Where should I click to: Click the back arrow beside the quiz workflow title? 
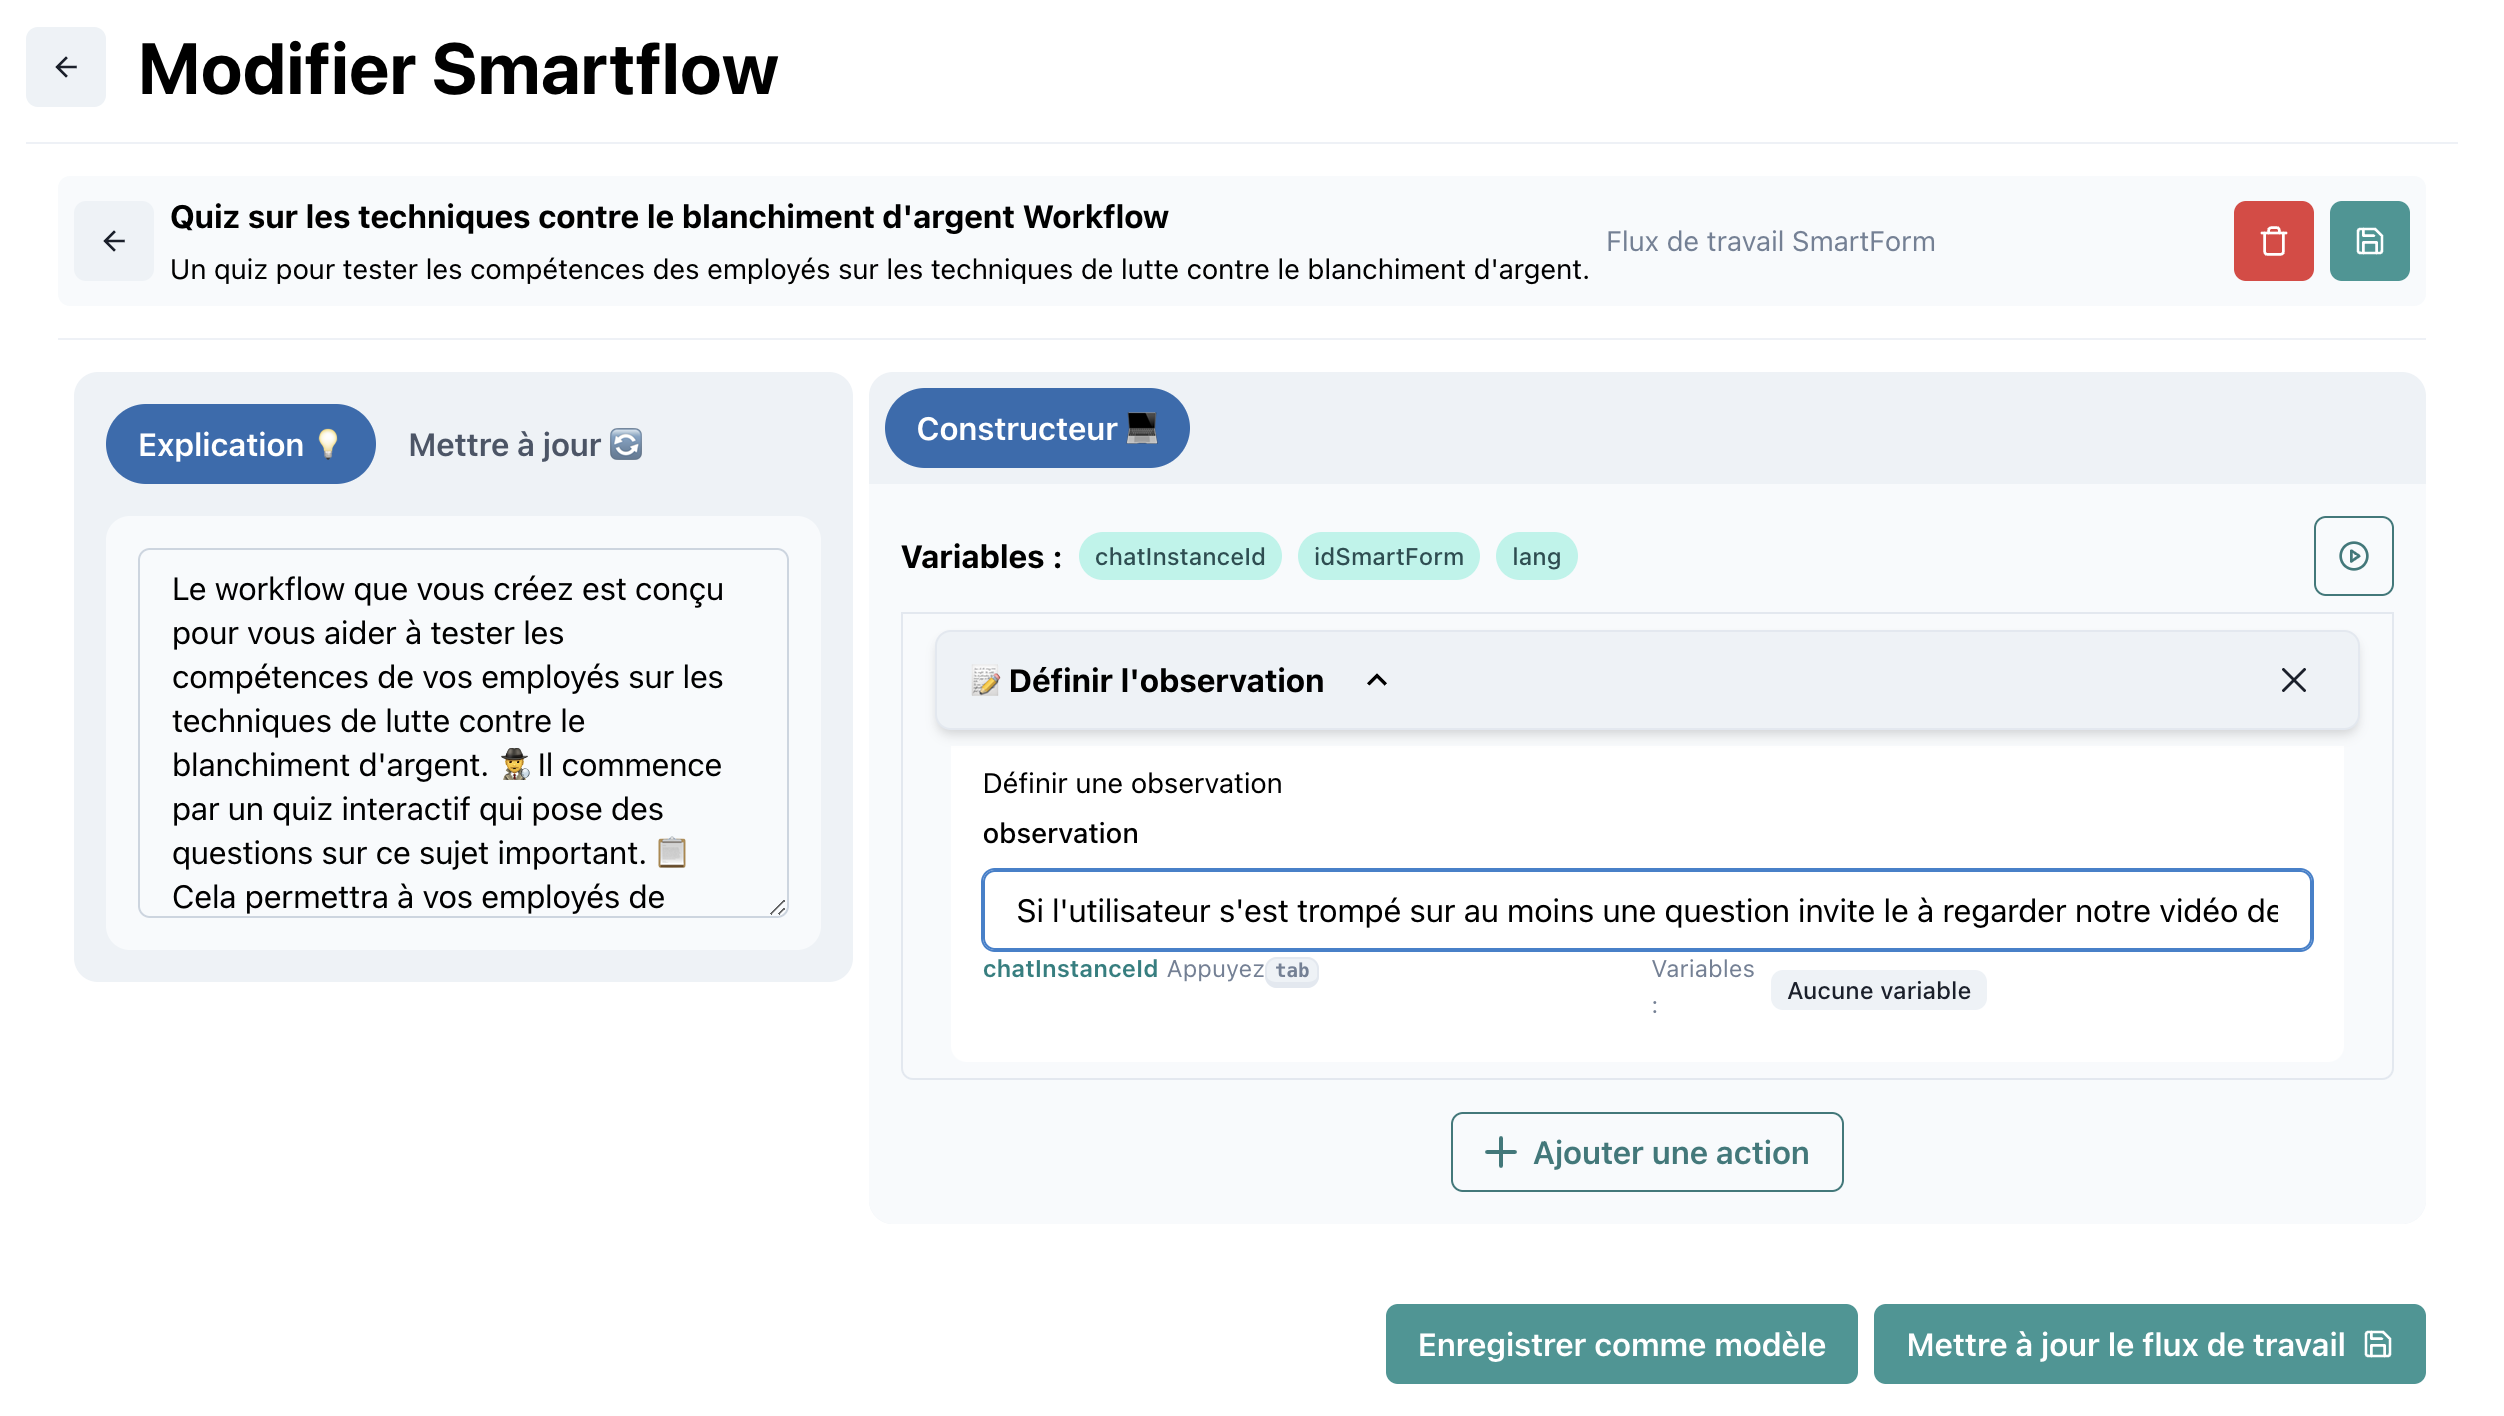click(x=113, y=240)
